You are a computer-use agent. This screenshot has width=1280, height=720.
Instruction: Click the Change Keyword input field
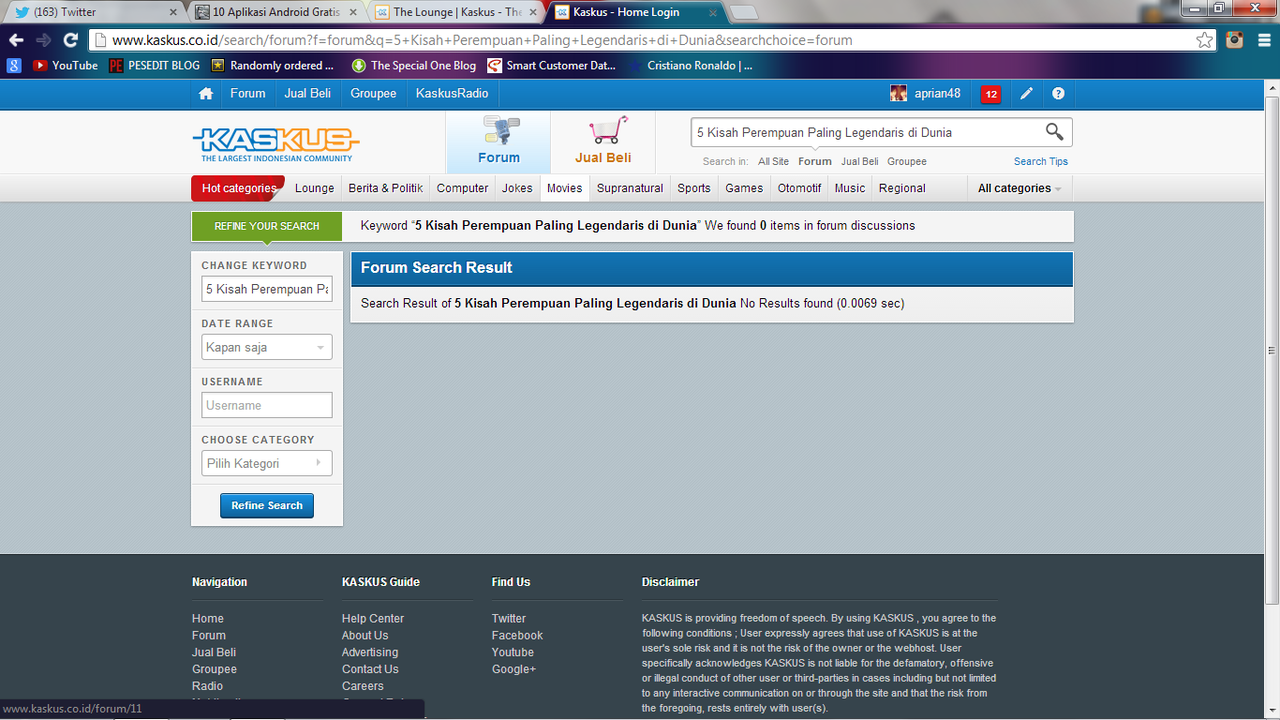pos(267,289)
